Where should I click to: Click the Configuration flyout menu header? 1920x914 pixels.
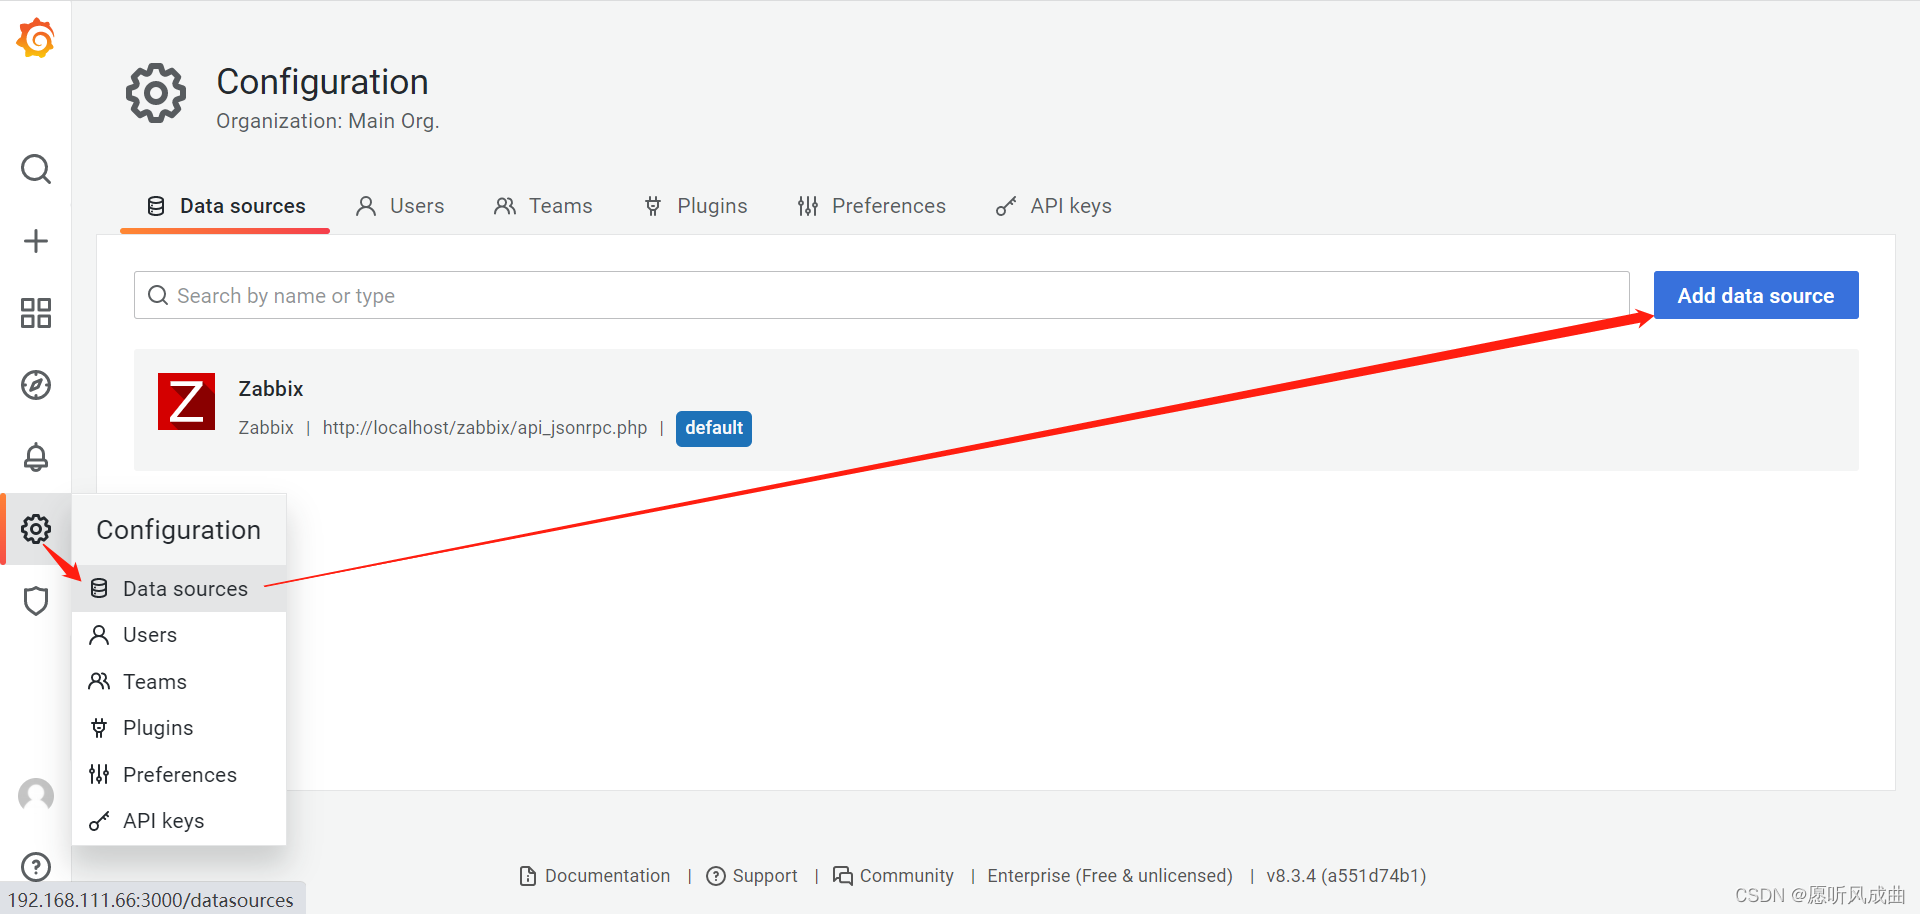179,530
